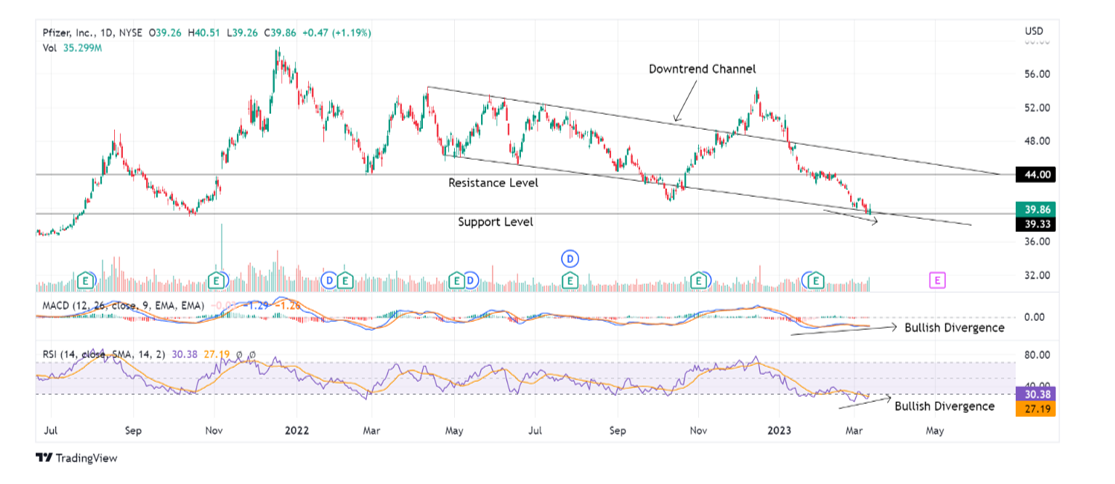Click the earnings E marker near November 2021
Viewport: 1115px width, 484px height.
215,280
